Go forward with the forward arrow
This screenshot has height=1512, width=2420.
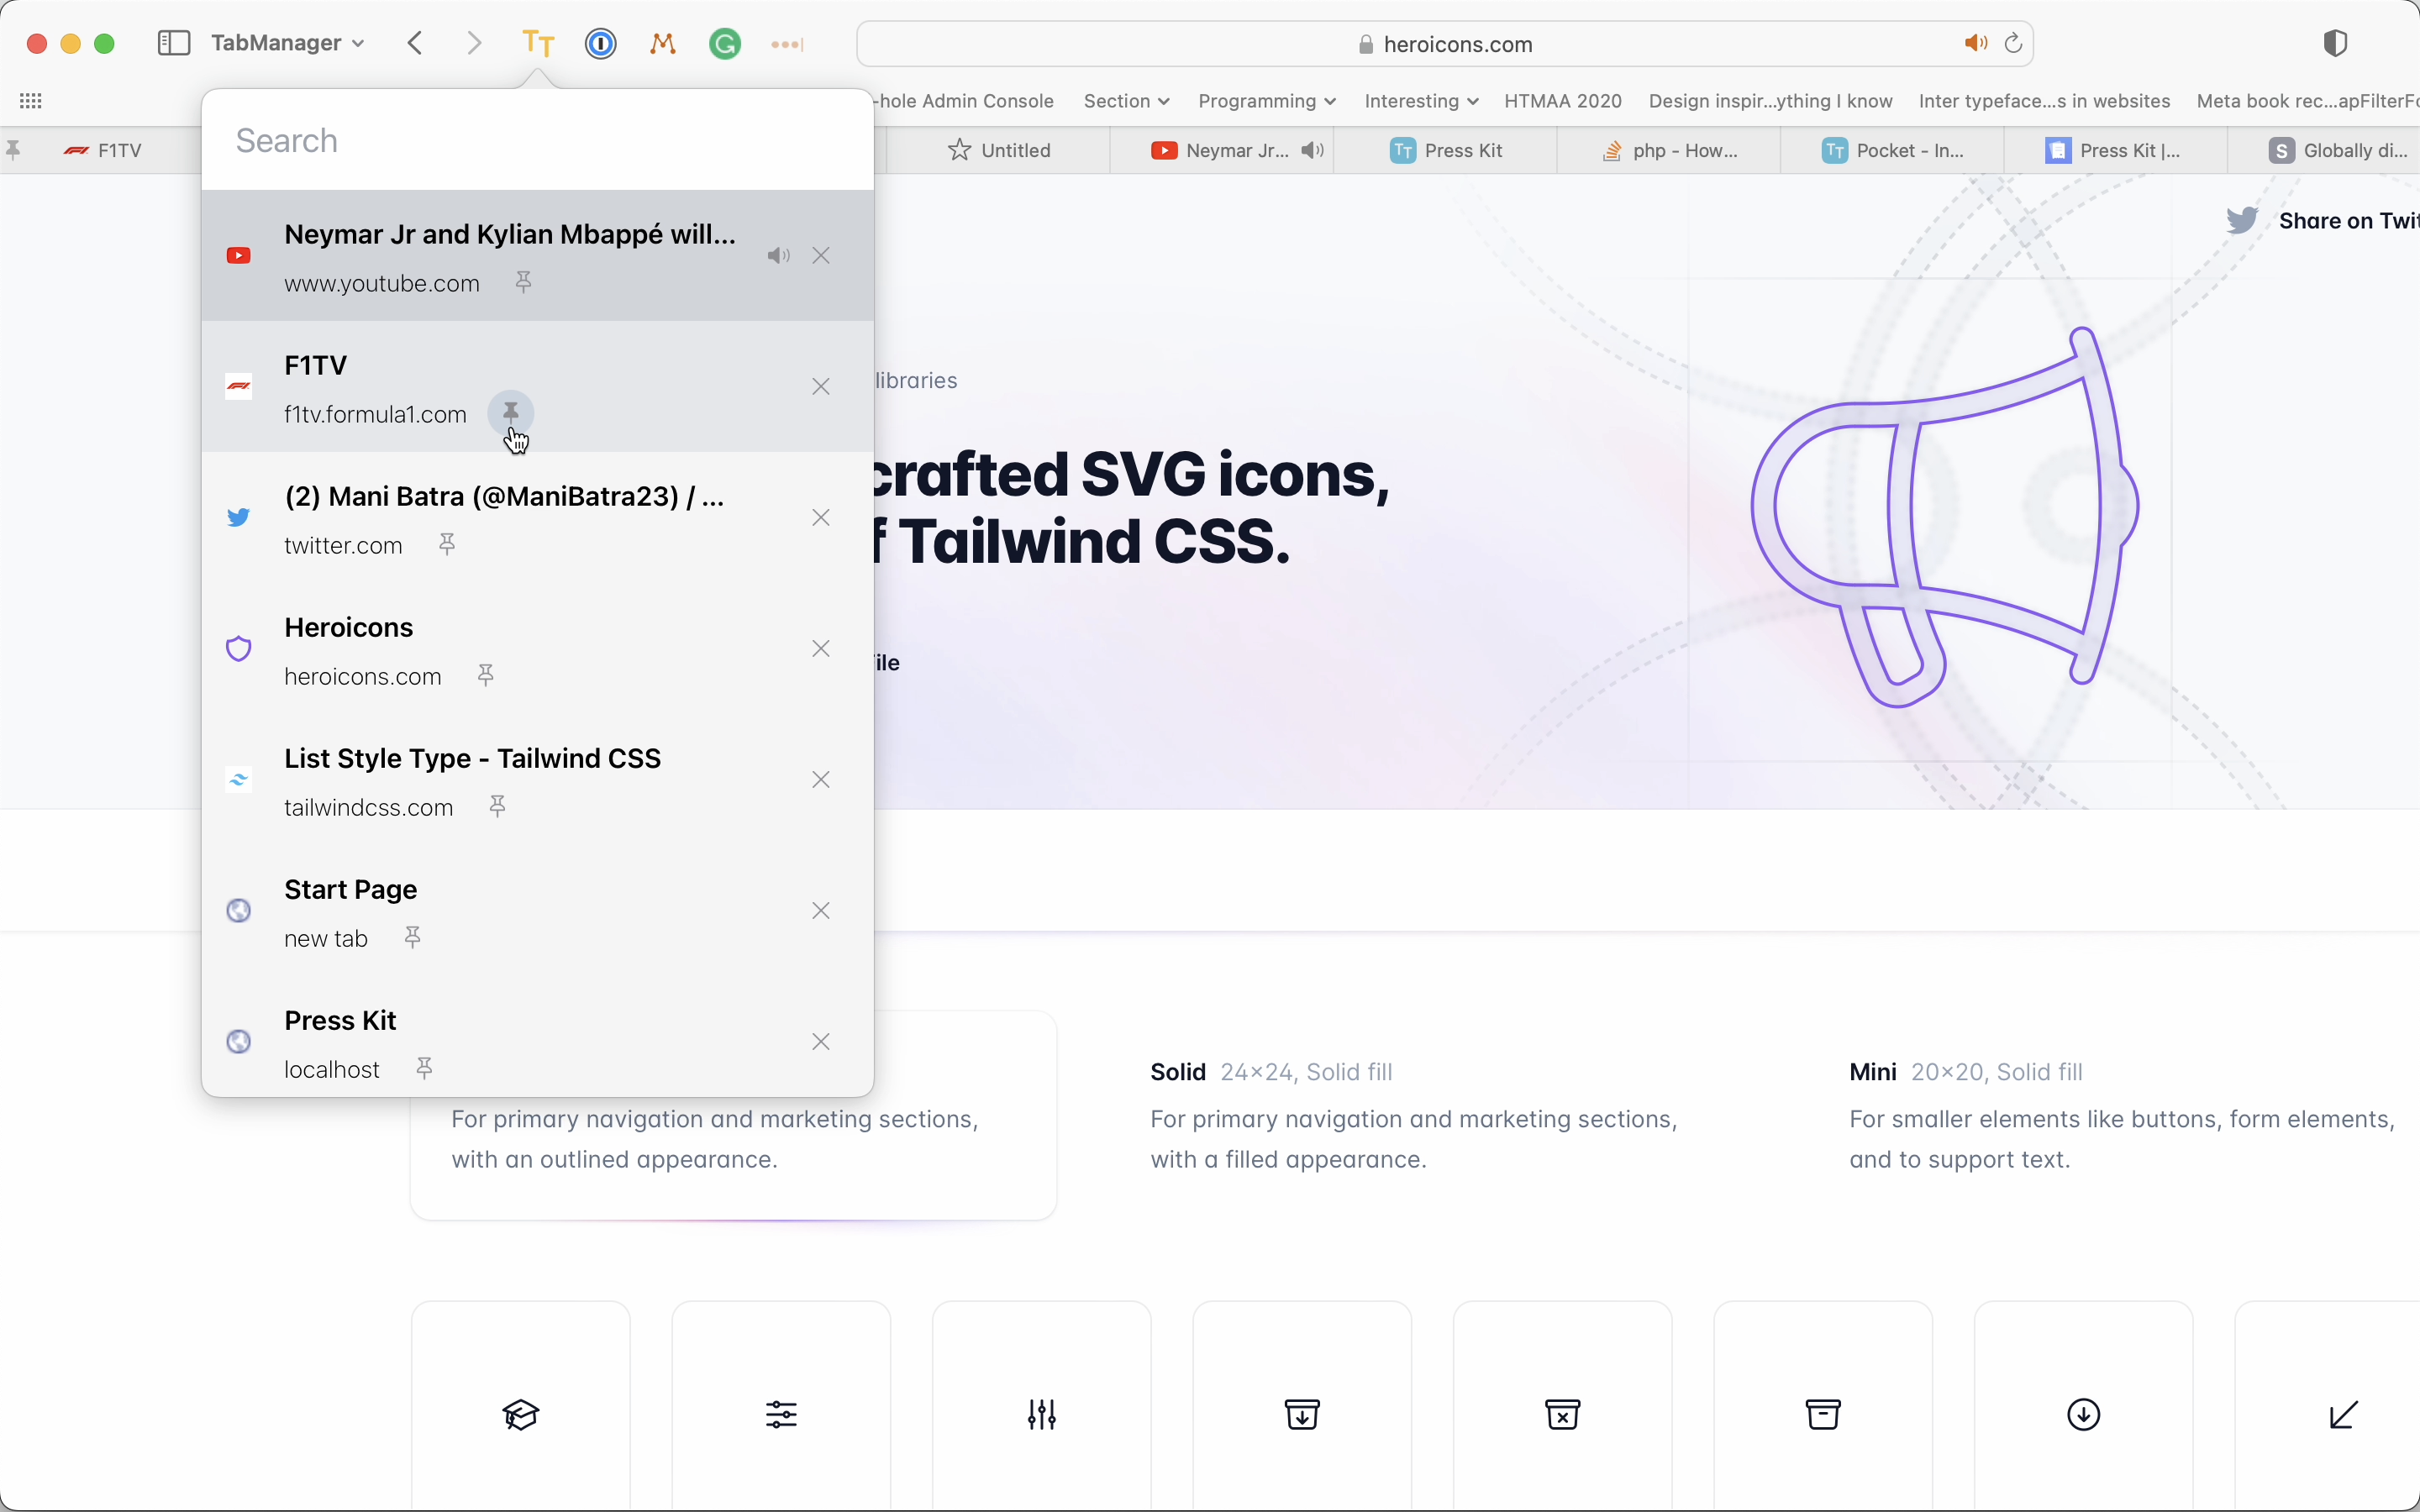[x=475, y=43]
